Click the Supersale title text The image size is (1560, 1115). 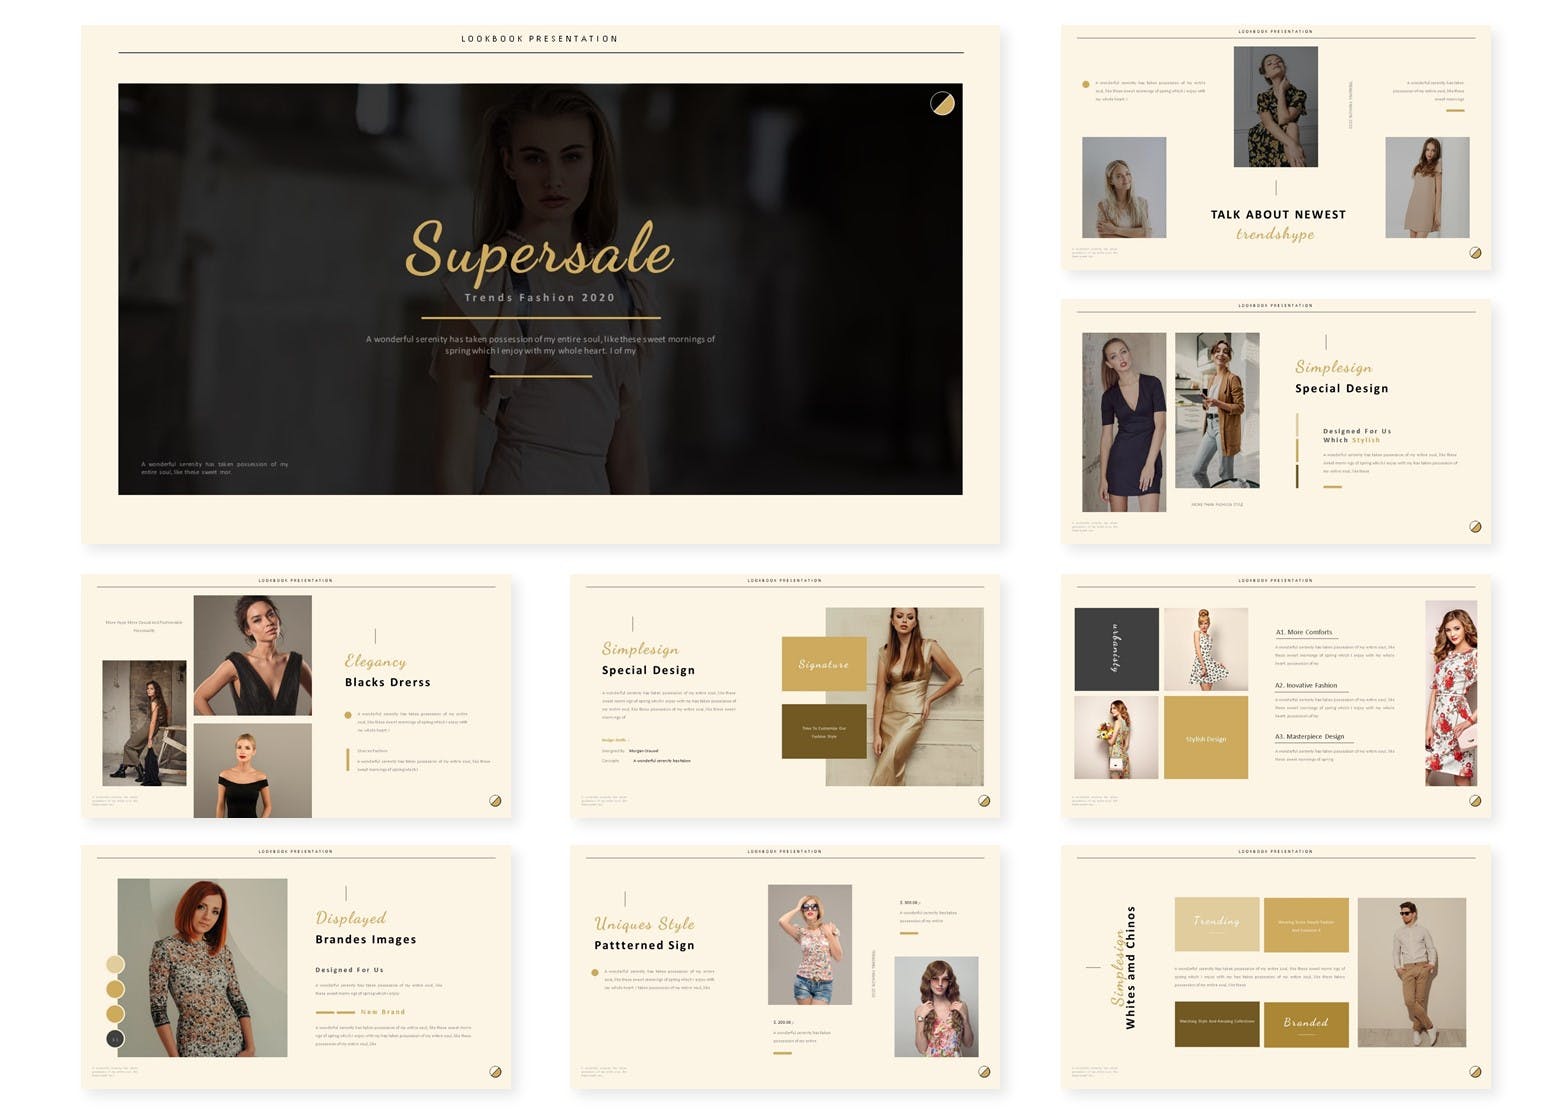click(x=540, y=250)
